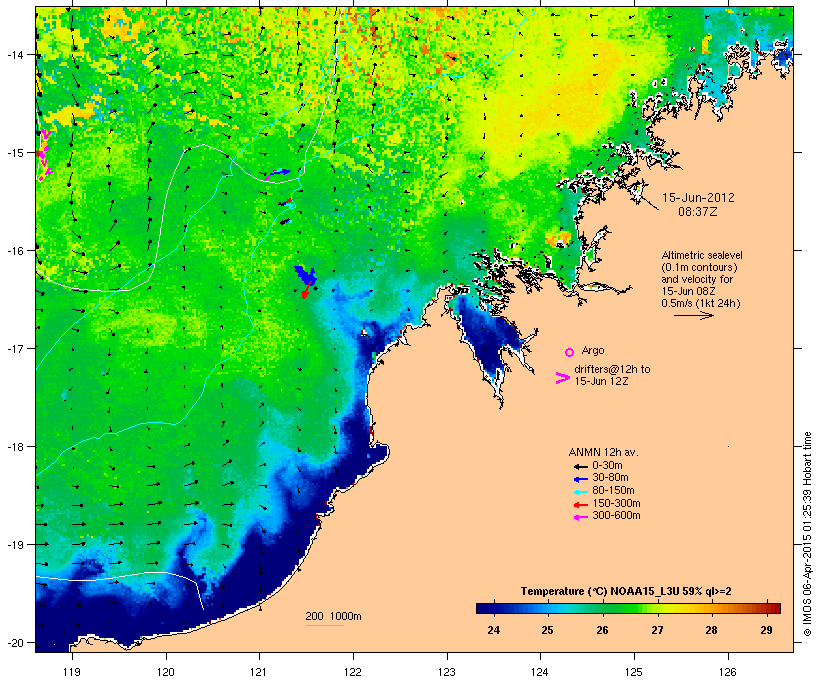Click the Altimetric sealevel text
The image size is (820, 680).
702,255
